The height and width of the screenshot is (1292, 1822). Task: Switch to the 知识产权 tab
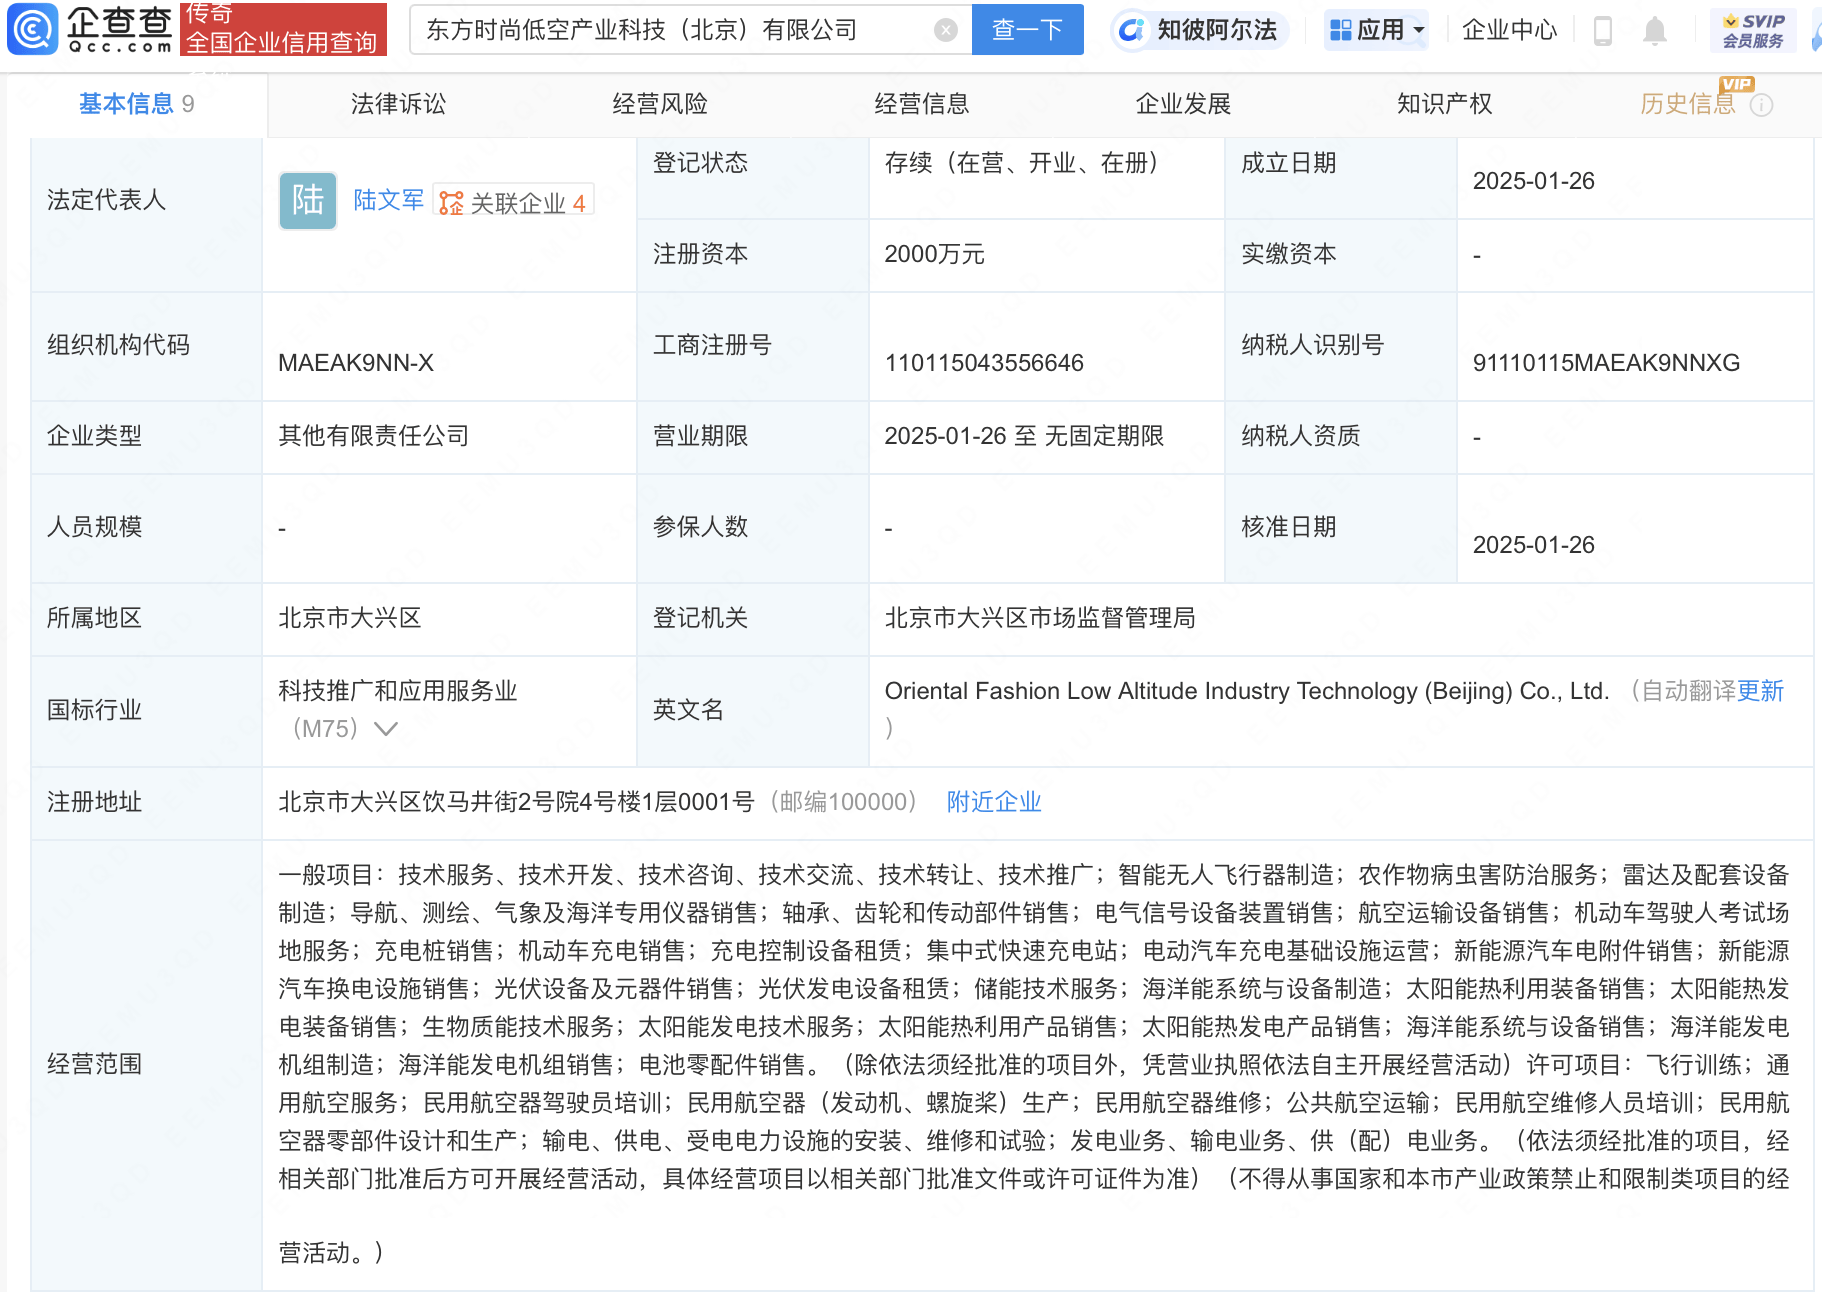1445,104
